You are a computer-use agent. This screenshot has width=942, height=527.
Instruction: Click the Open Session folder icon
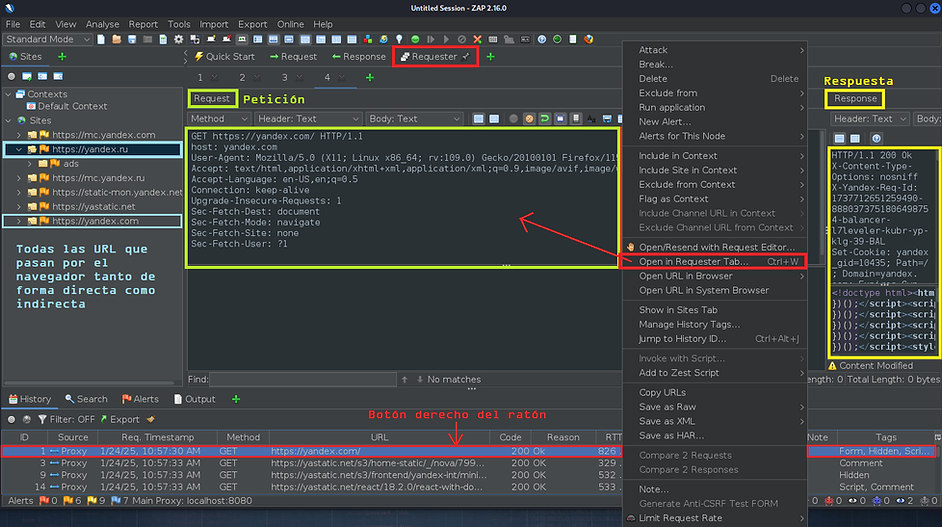click(117, 40)
